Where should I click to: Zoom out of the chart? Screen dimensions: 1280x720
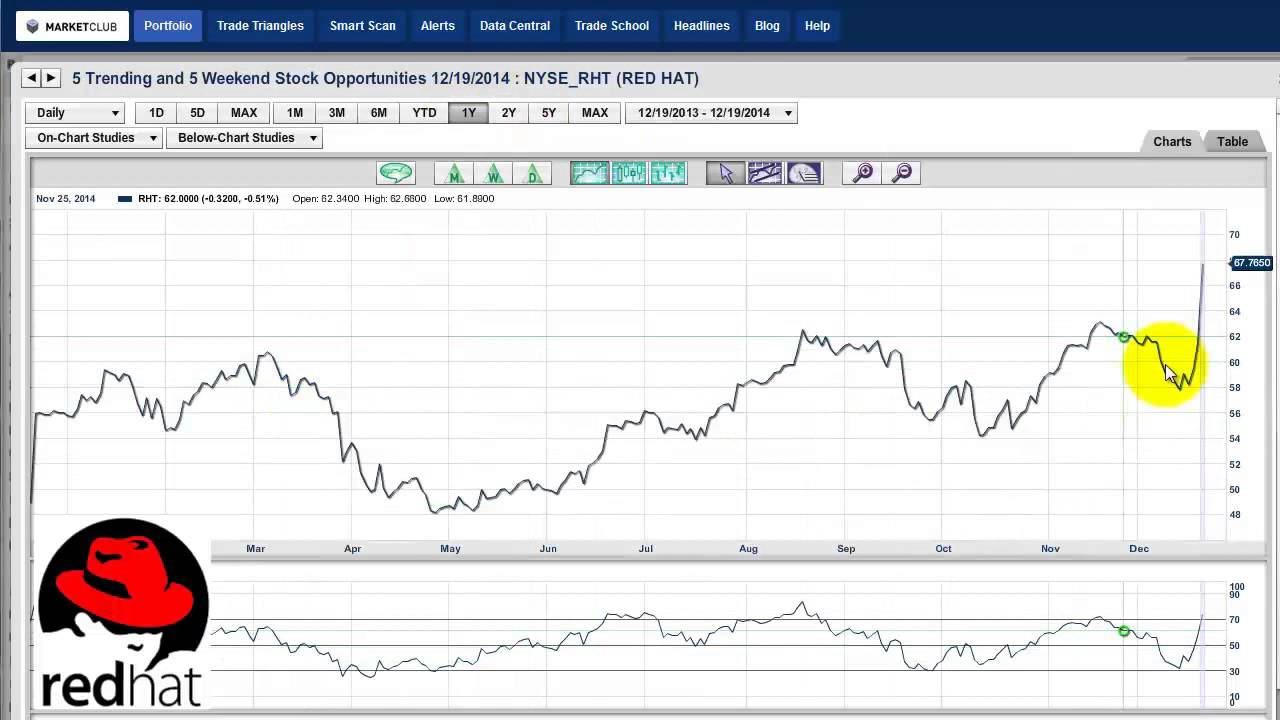tap(901, 173)
